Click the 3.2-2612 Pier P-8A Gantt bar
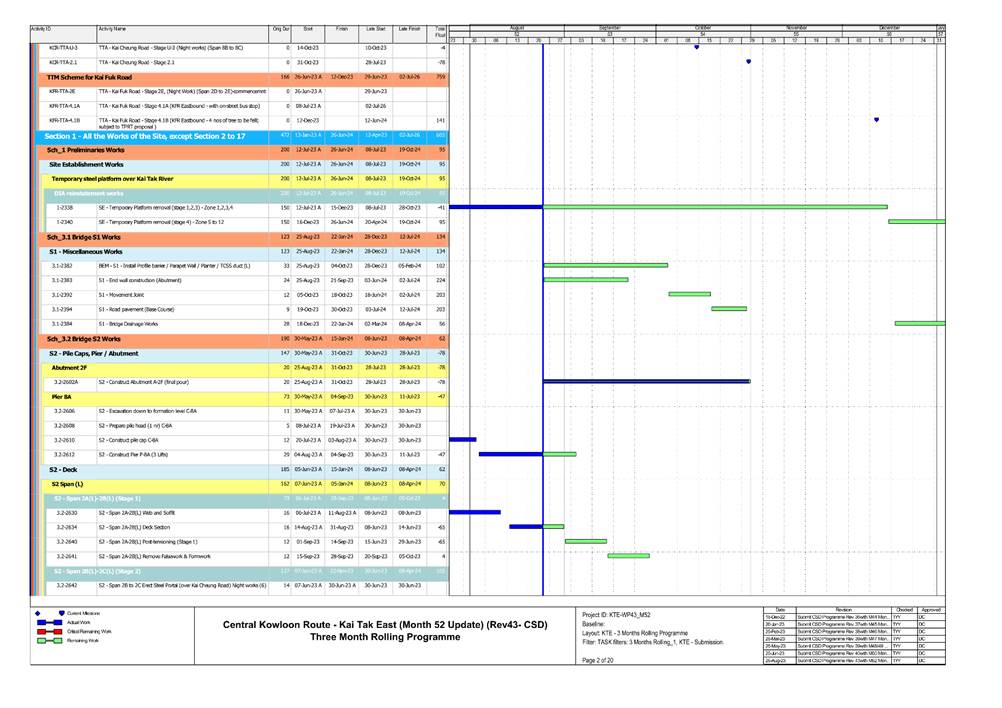Viewport: 1002px width, 708px height. point(510,454)
